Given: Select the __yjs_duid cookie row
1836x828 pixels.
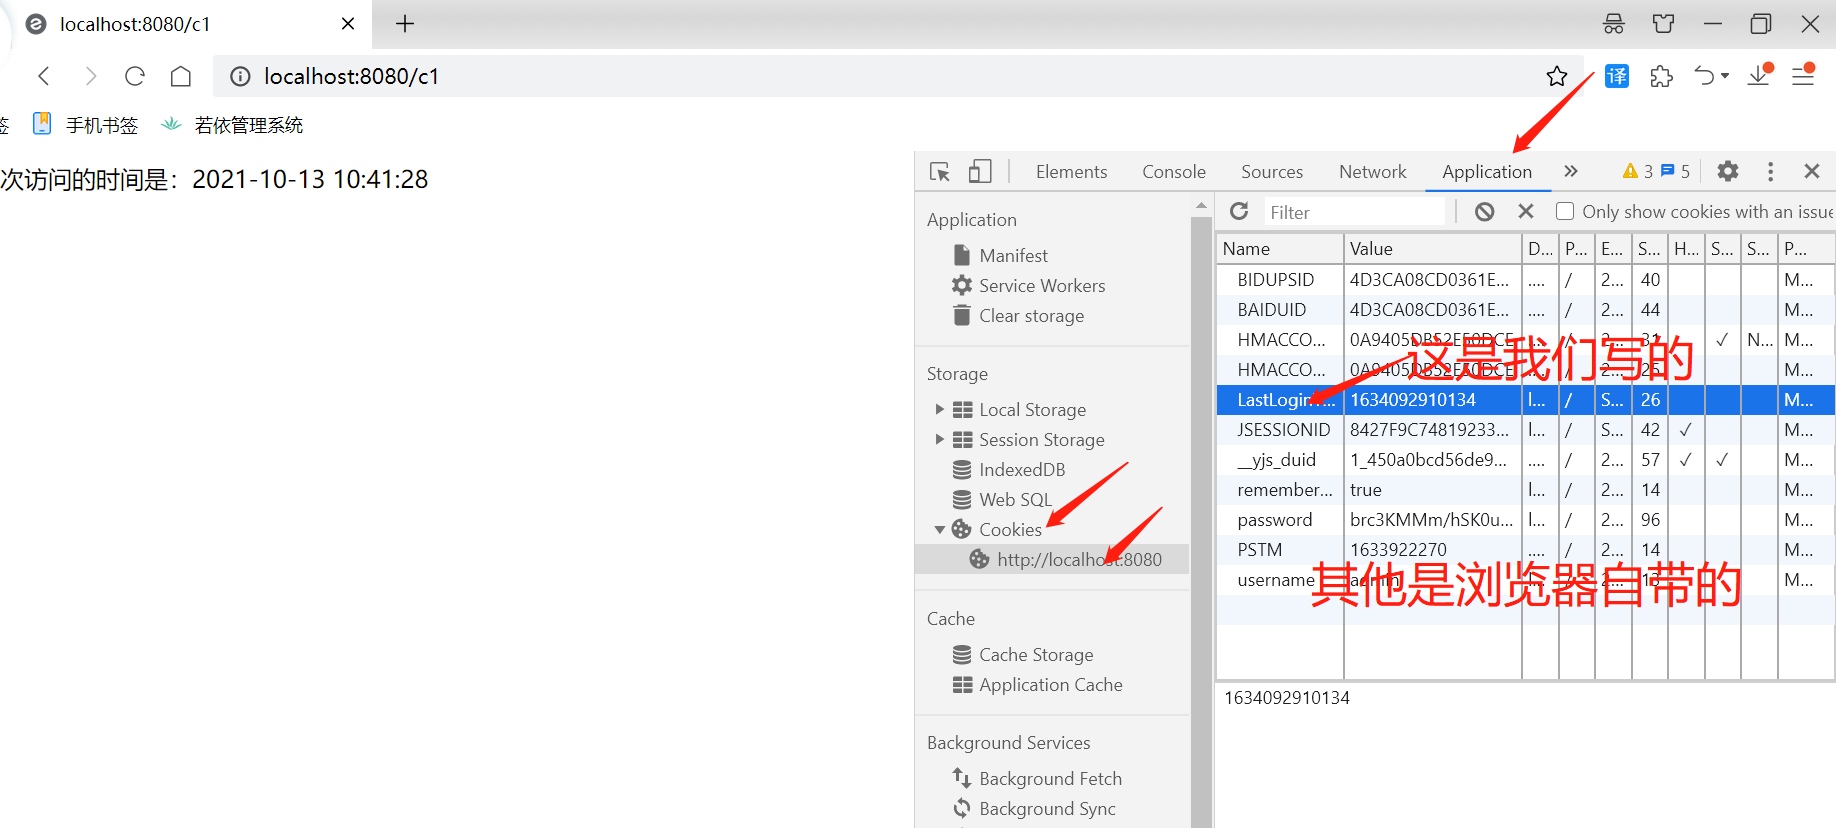Looking at the screenshot, I should point(1525,460).
